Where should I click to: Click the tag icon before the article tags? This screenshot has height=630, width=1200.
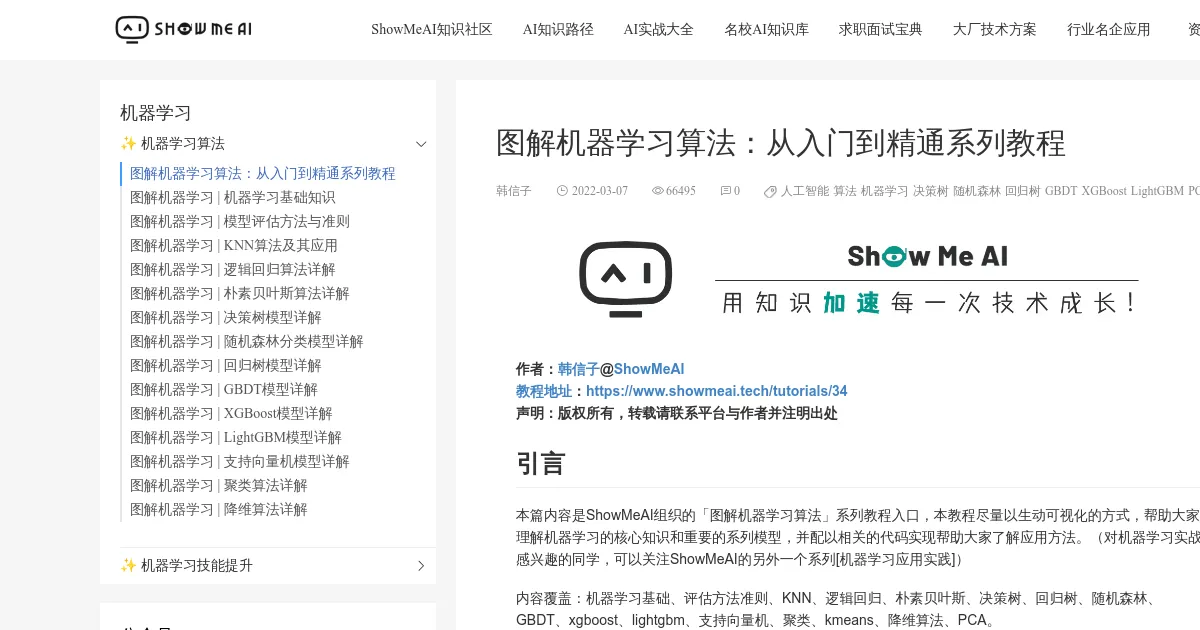770,190
